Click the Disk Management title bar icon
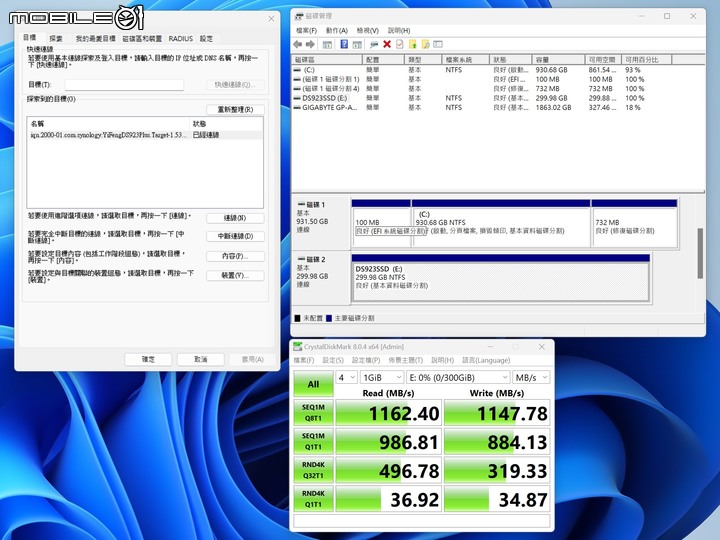Screen dimensions: 720x540 299,17
